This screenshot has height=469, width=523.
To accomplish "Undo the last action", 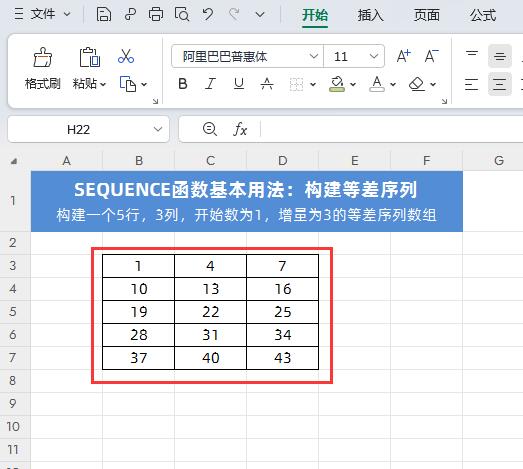I will tap(208, 15).
